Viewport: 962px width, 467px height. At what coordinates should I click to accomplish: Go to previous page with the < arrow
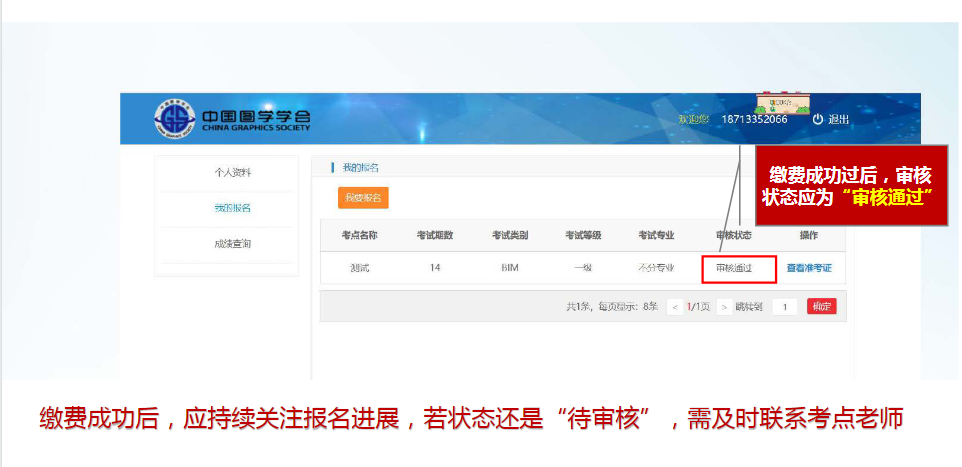tap(676, 307)
